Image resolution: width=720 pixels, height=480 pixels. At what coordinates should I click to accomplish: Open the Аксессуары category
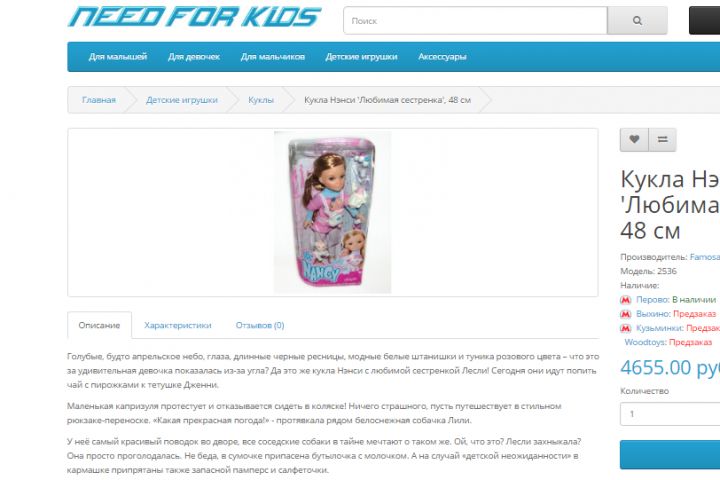pos(442,57)
